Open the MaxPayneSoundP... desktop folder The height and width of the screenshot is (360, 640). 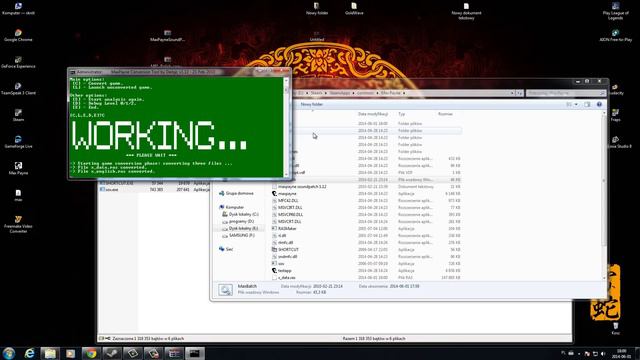tap(167, 35)
